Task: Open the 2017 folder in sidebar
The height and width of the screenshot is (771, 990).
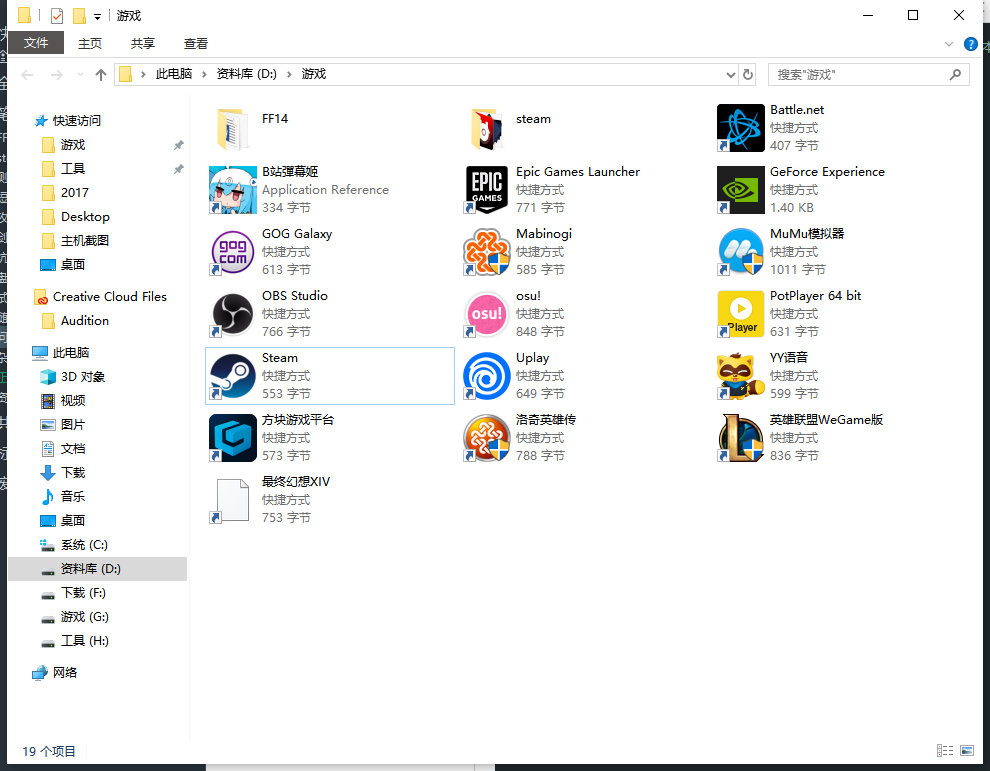Action: tap(75, 193)
